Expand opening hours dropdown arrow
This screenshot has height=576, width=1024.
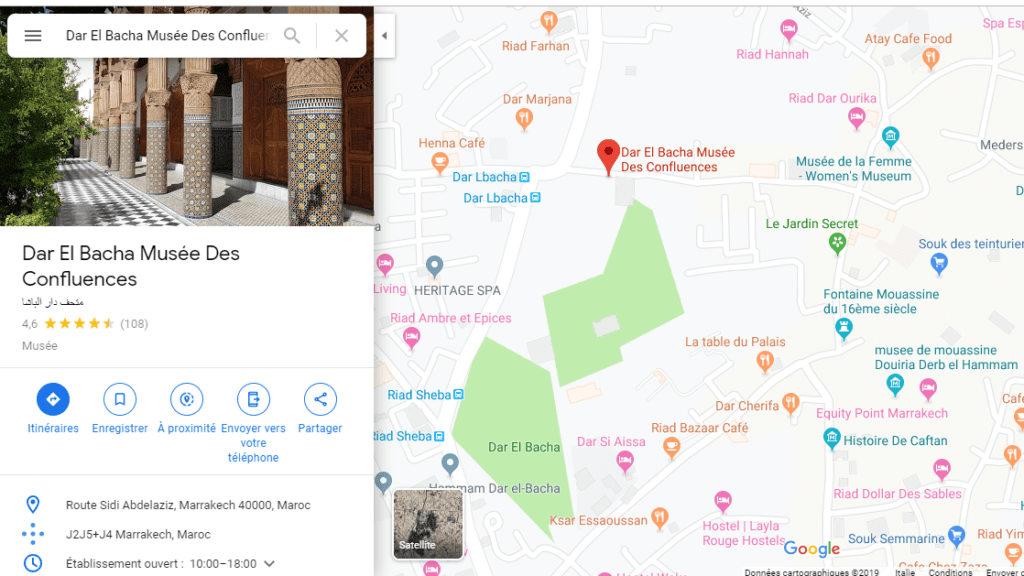(269, 564)
